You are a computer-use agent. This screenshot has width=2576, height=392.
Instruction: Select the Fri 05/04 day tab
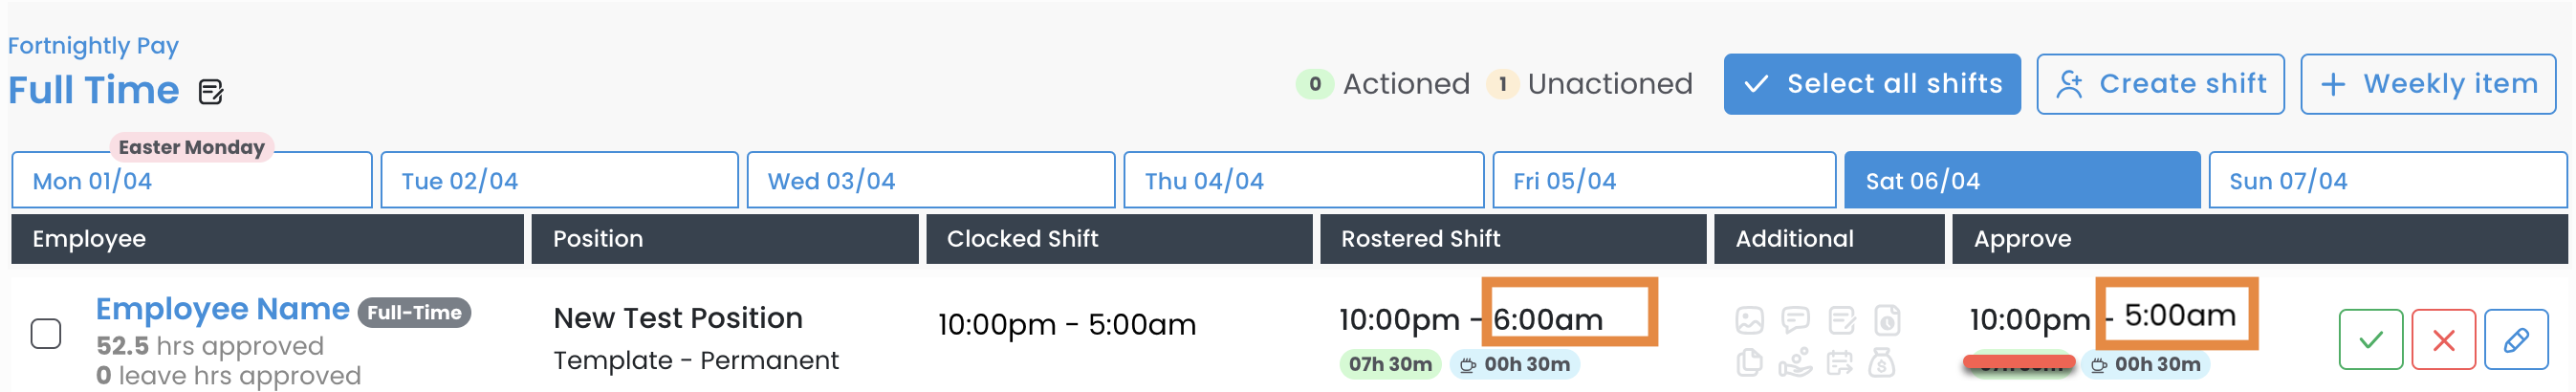1663,181
